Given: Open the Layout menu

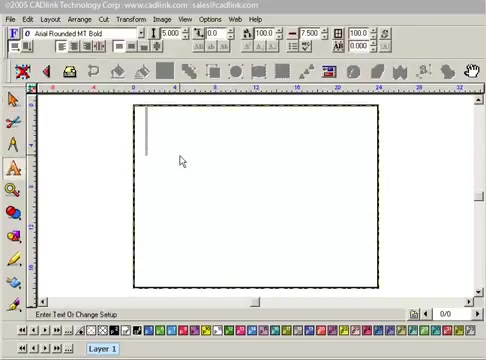Looking at the screenshot, I should click(50, 19).
